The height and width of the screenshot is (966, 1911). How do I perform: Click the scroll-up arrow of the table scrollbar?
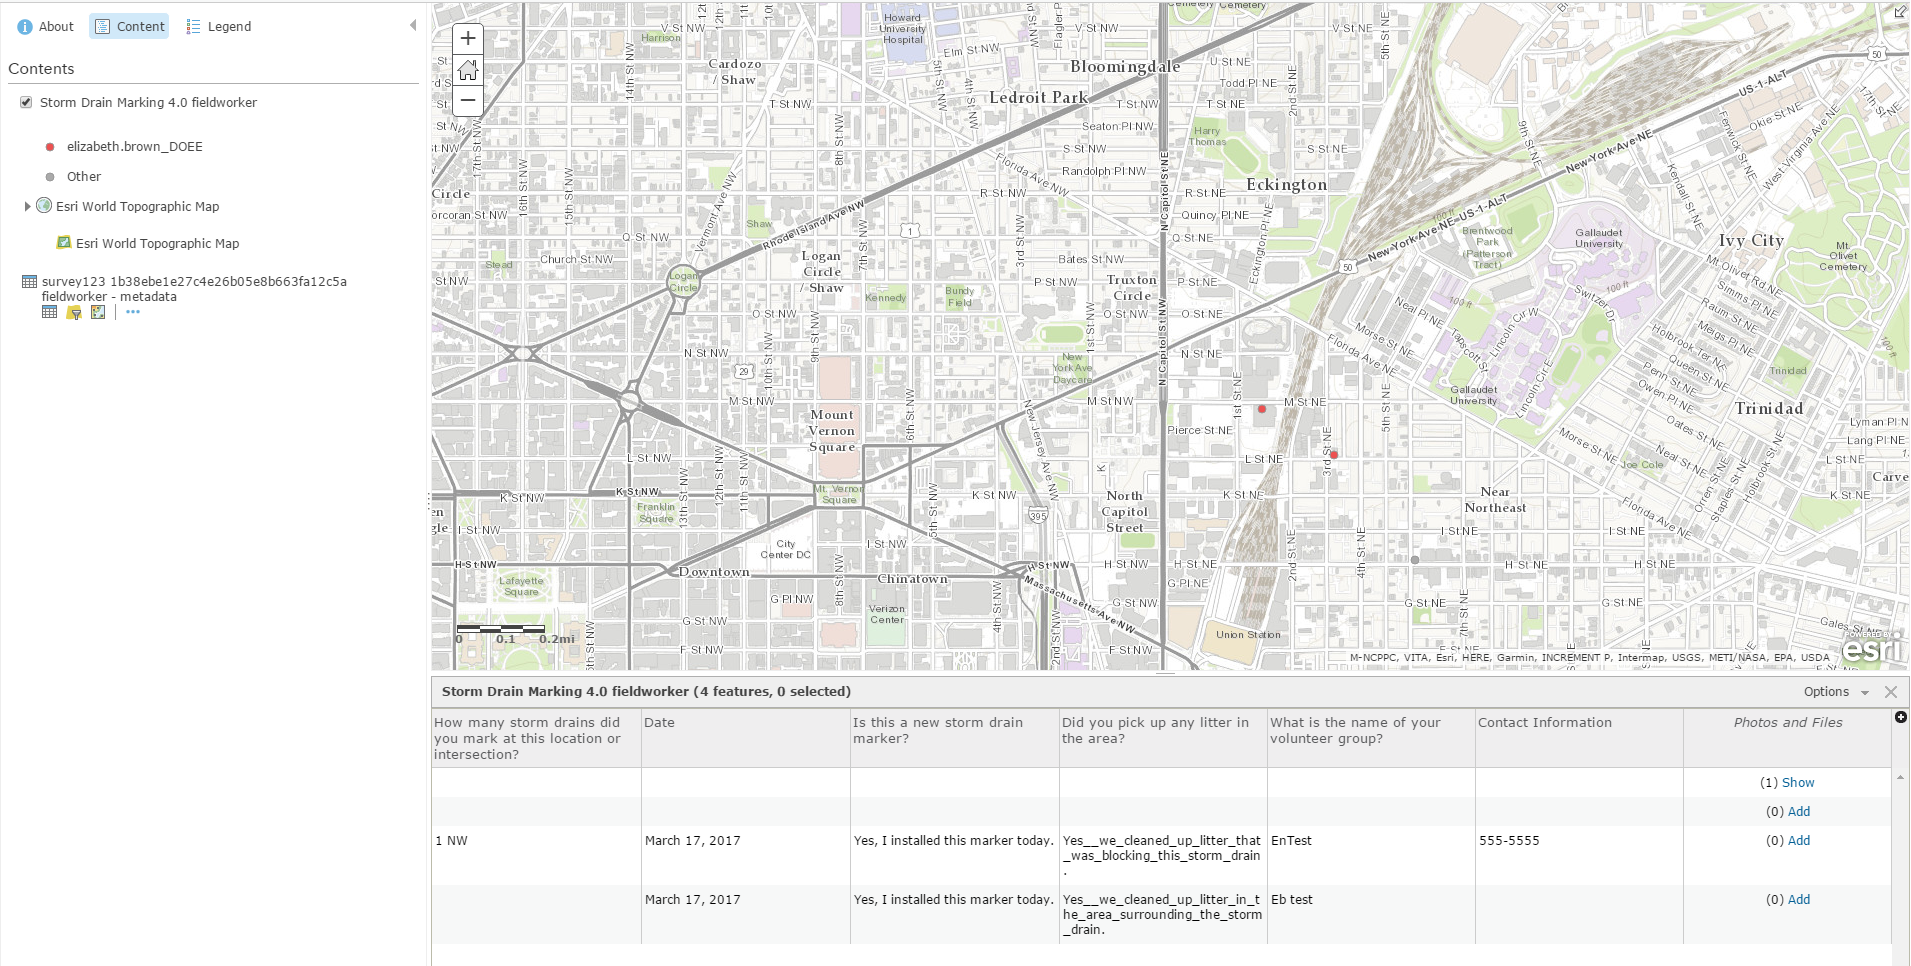1901,777
